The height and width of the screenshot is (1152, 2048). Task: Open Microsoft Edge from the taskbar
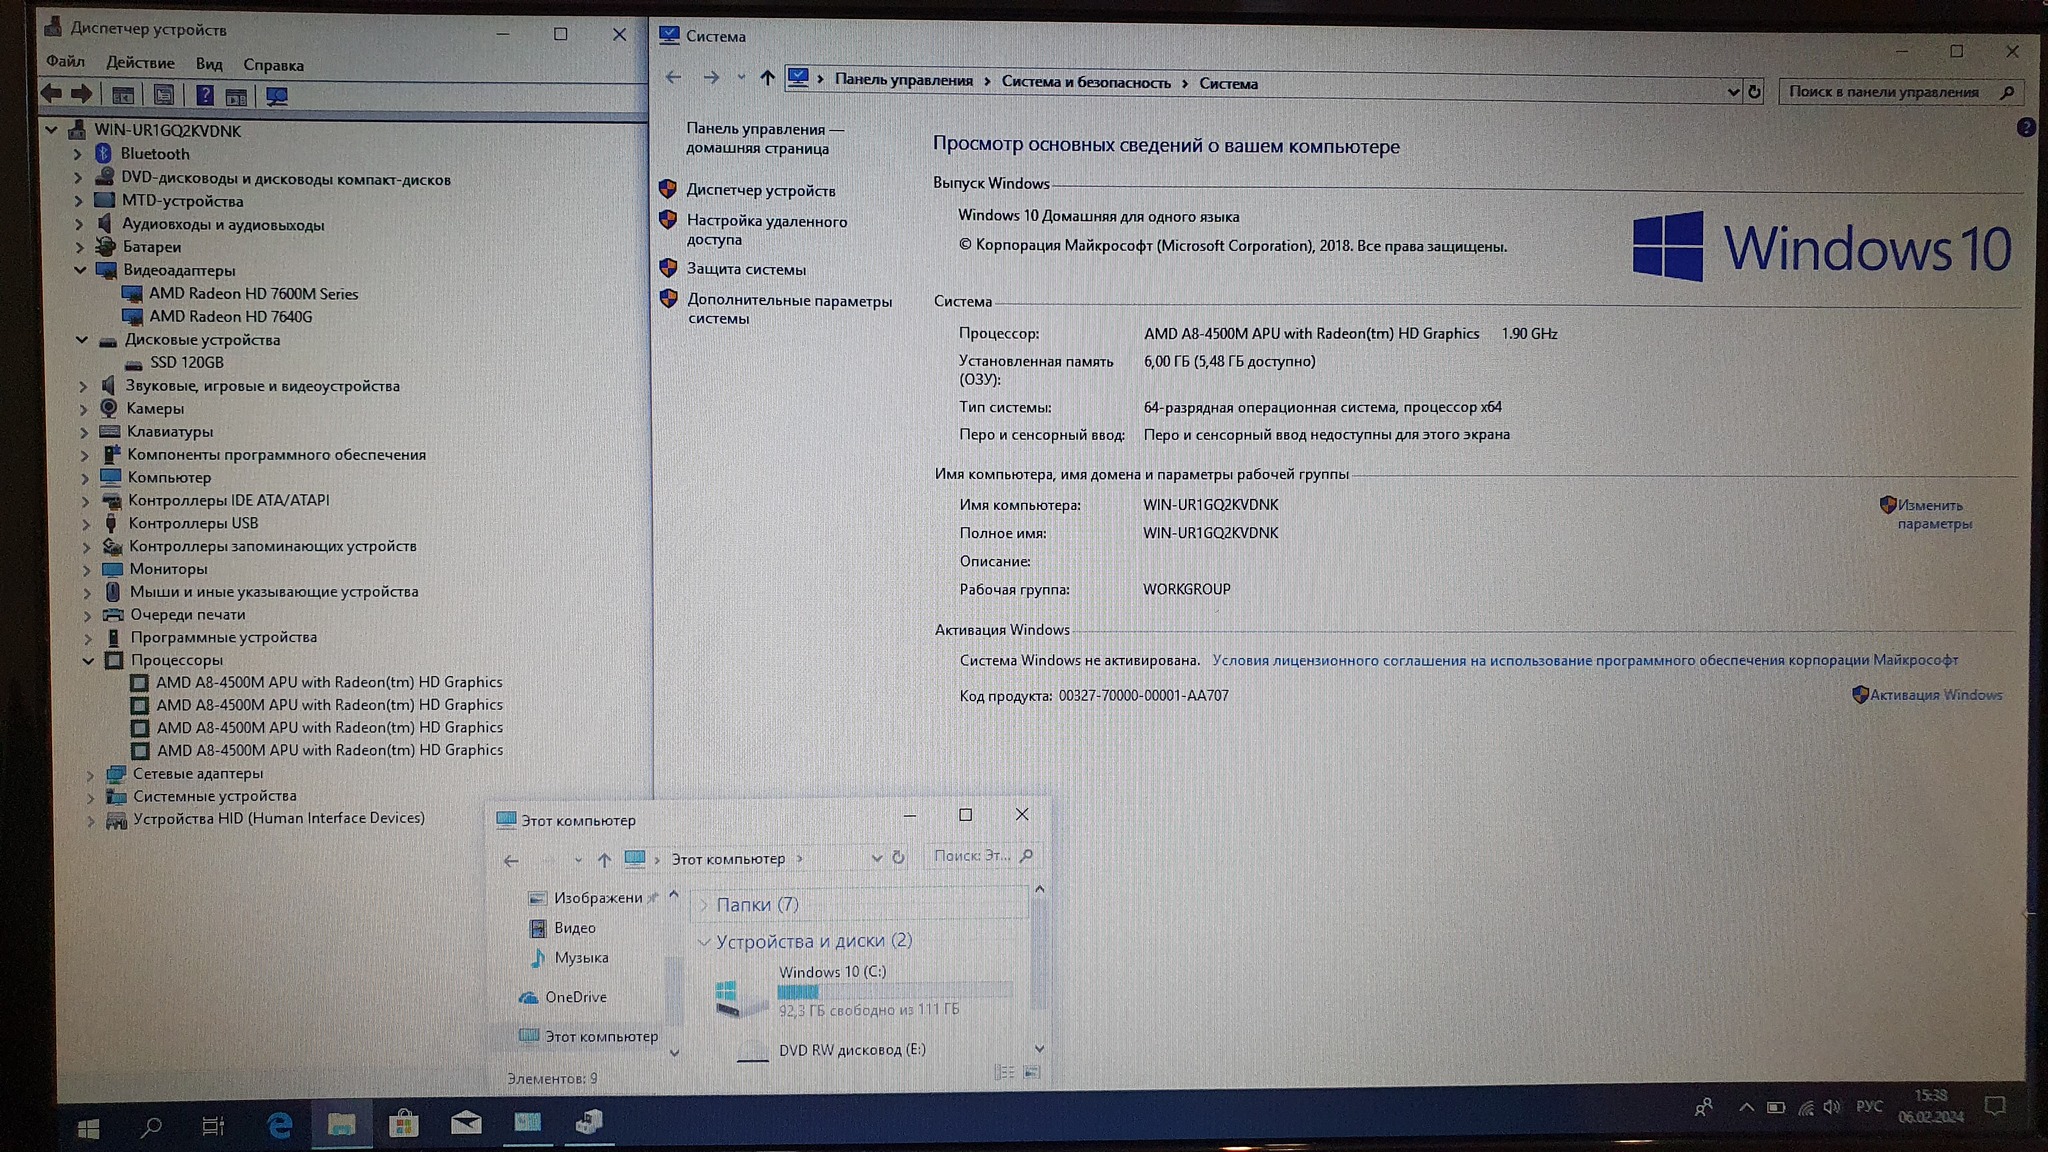pos(280,1126)
